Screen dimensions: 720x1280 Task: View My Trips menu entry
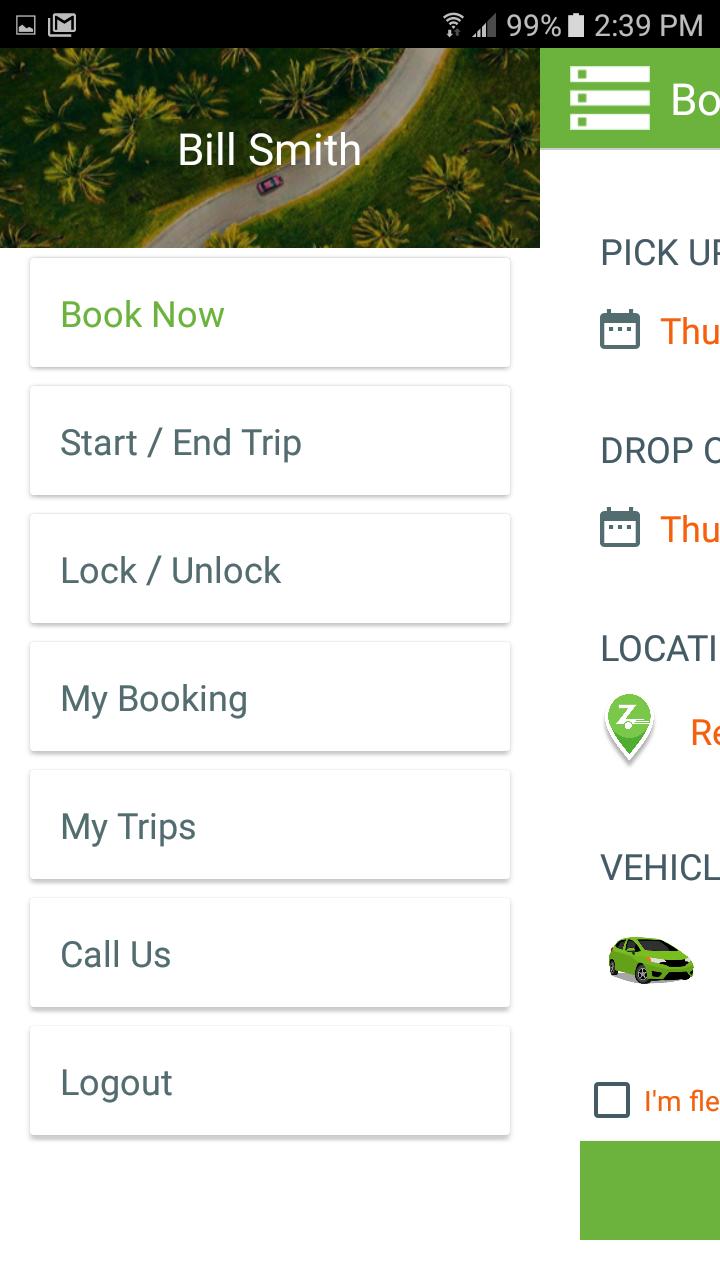(x=270, y=826)
